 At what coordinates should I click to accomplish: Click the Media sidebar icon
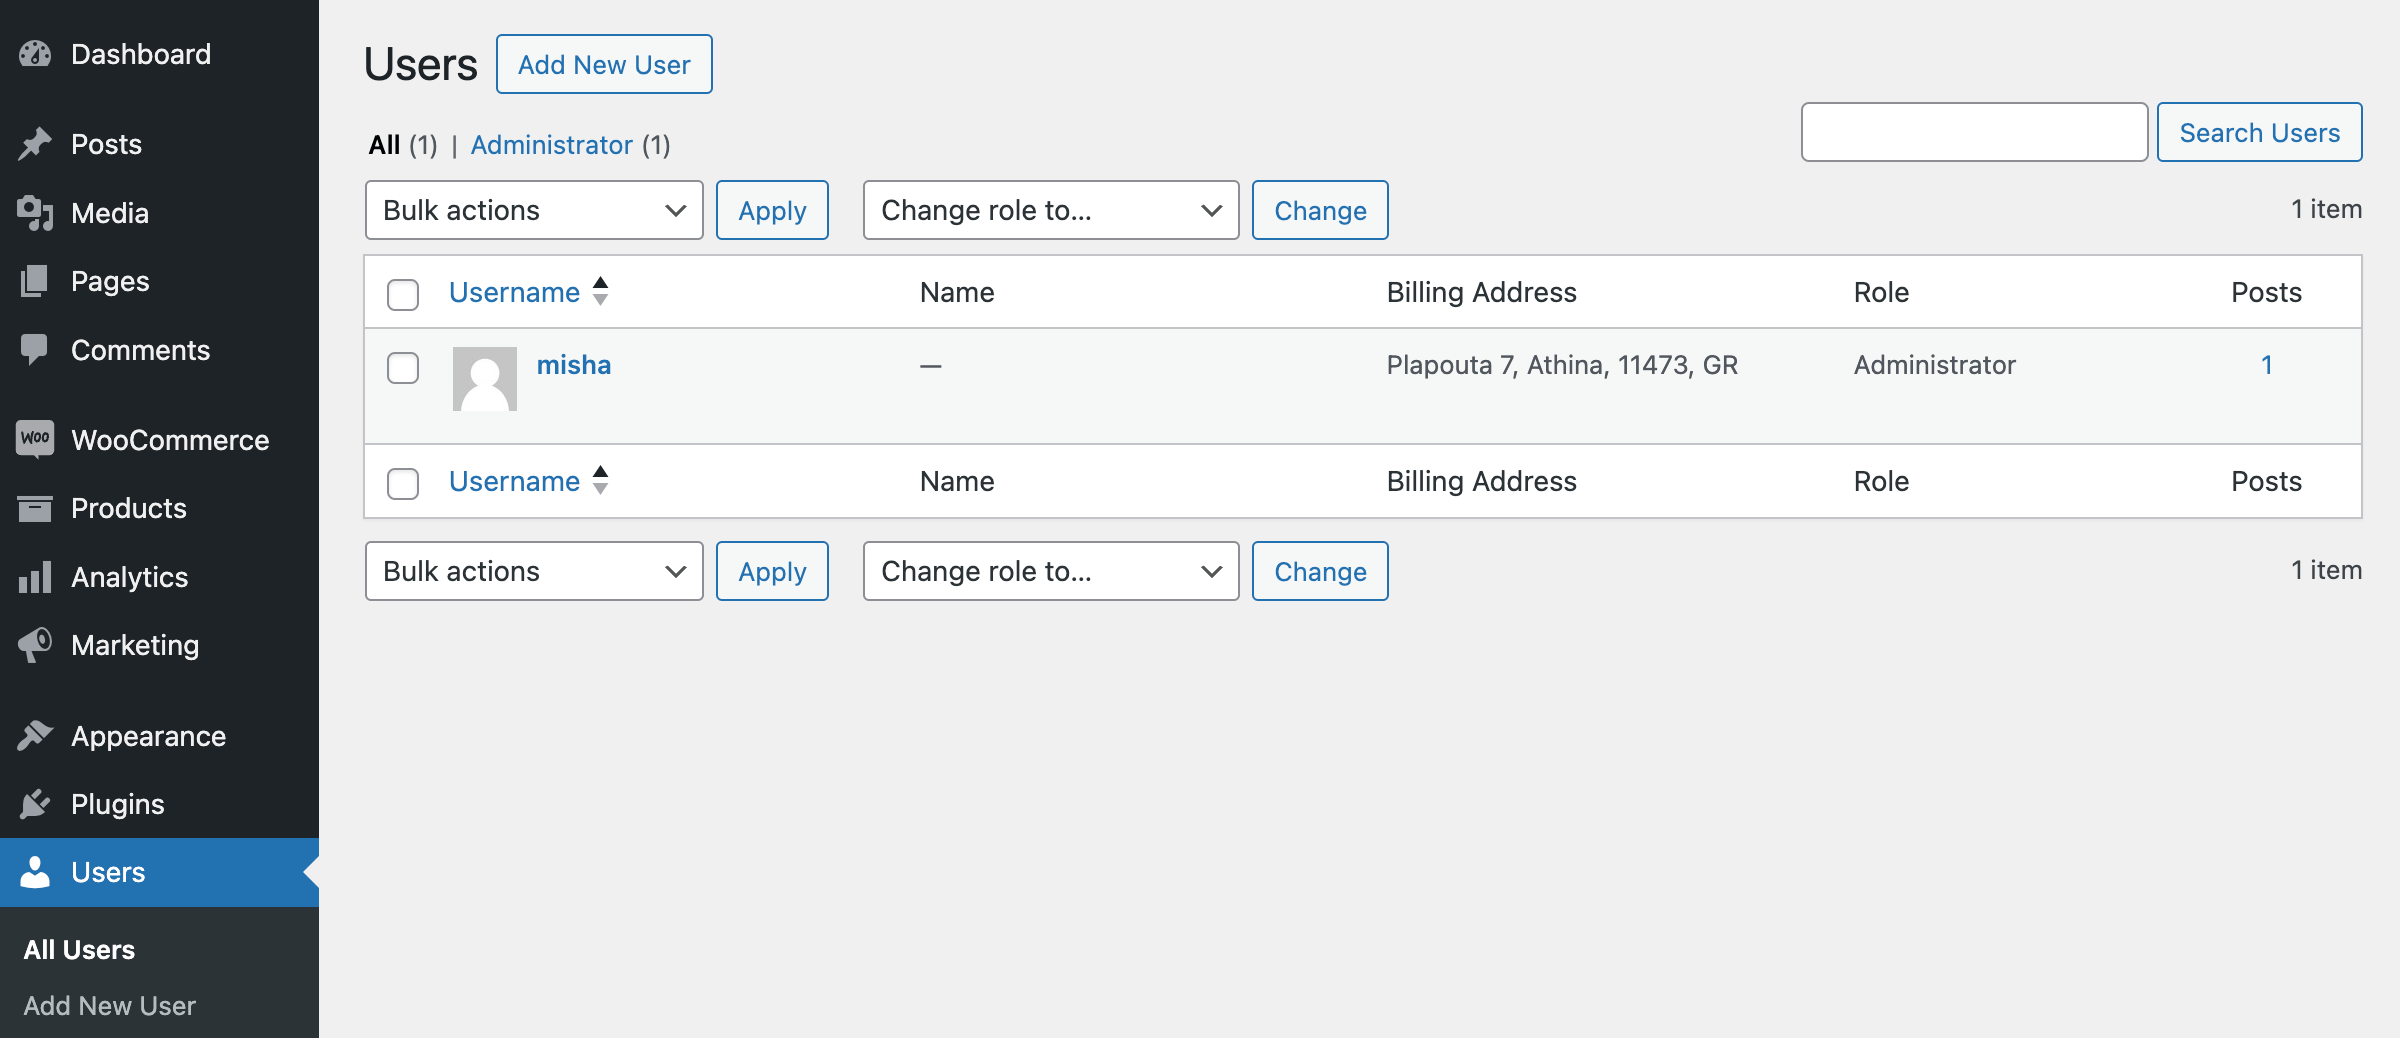[36, 212]
